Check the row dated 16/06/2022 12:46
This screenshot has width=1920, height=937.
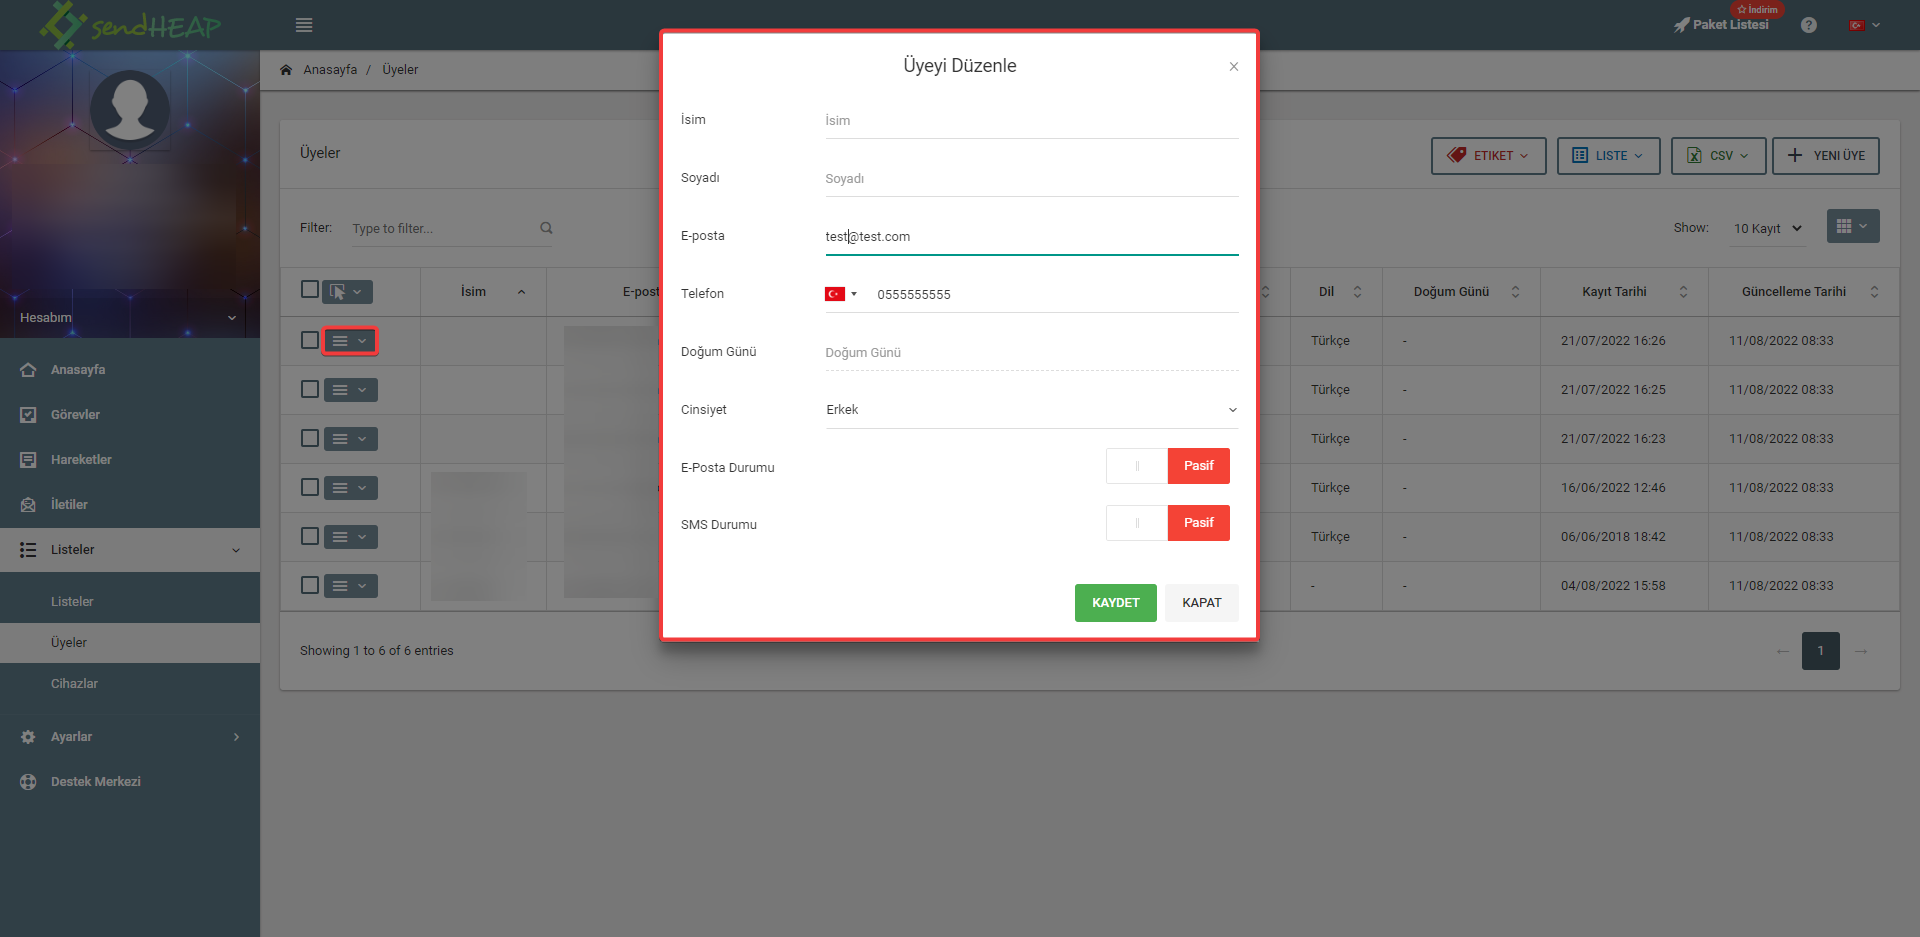tap(310, 487)
